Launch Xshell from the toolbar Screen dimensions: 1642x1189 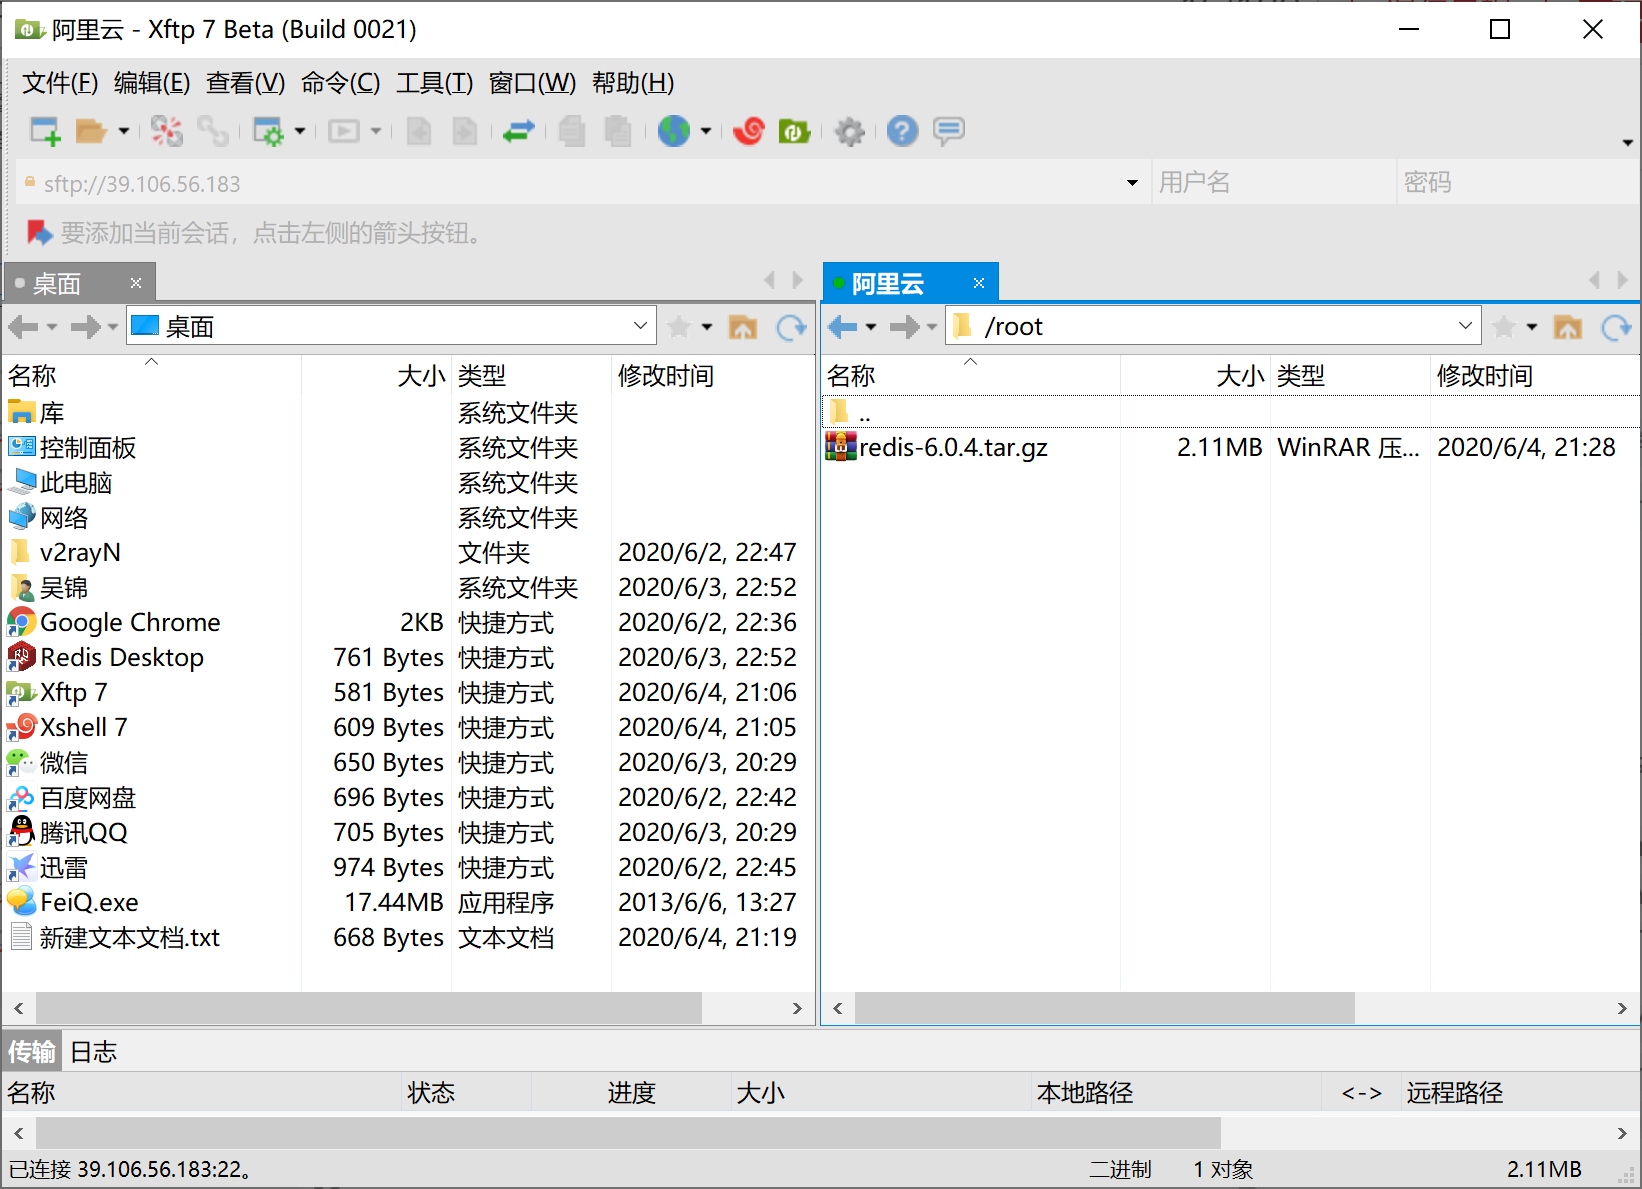click(x=749, y=131)
